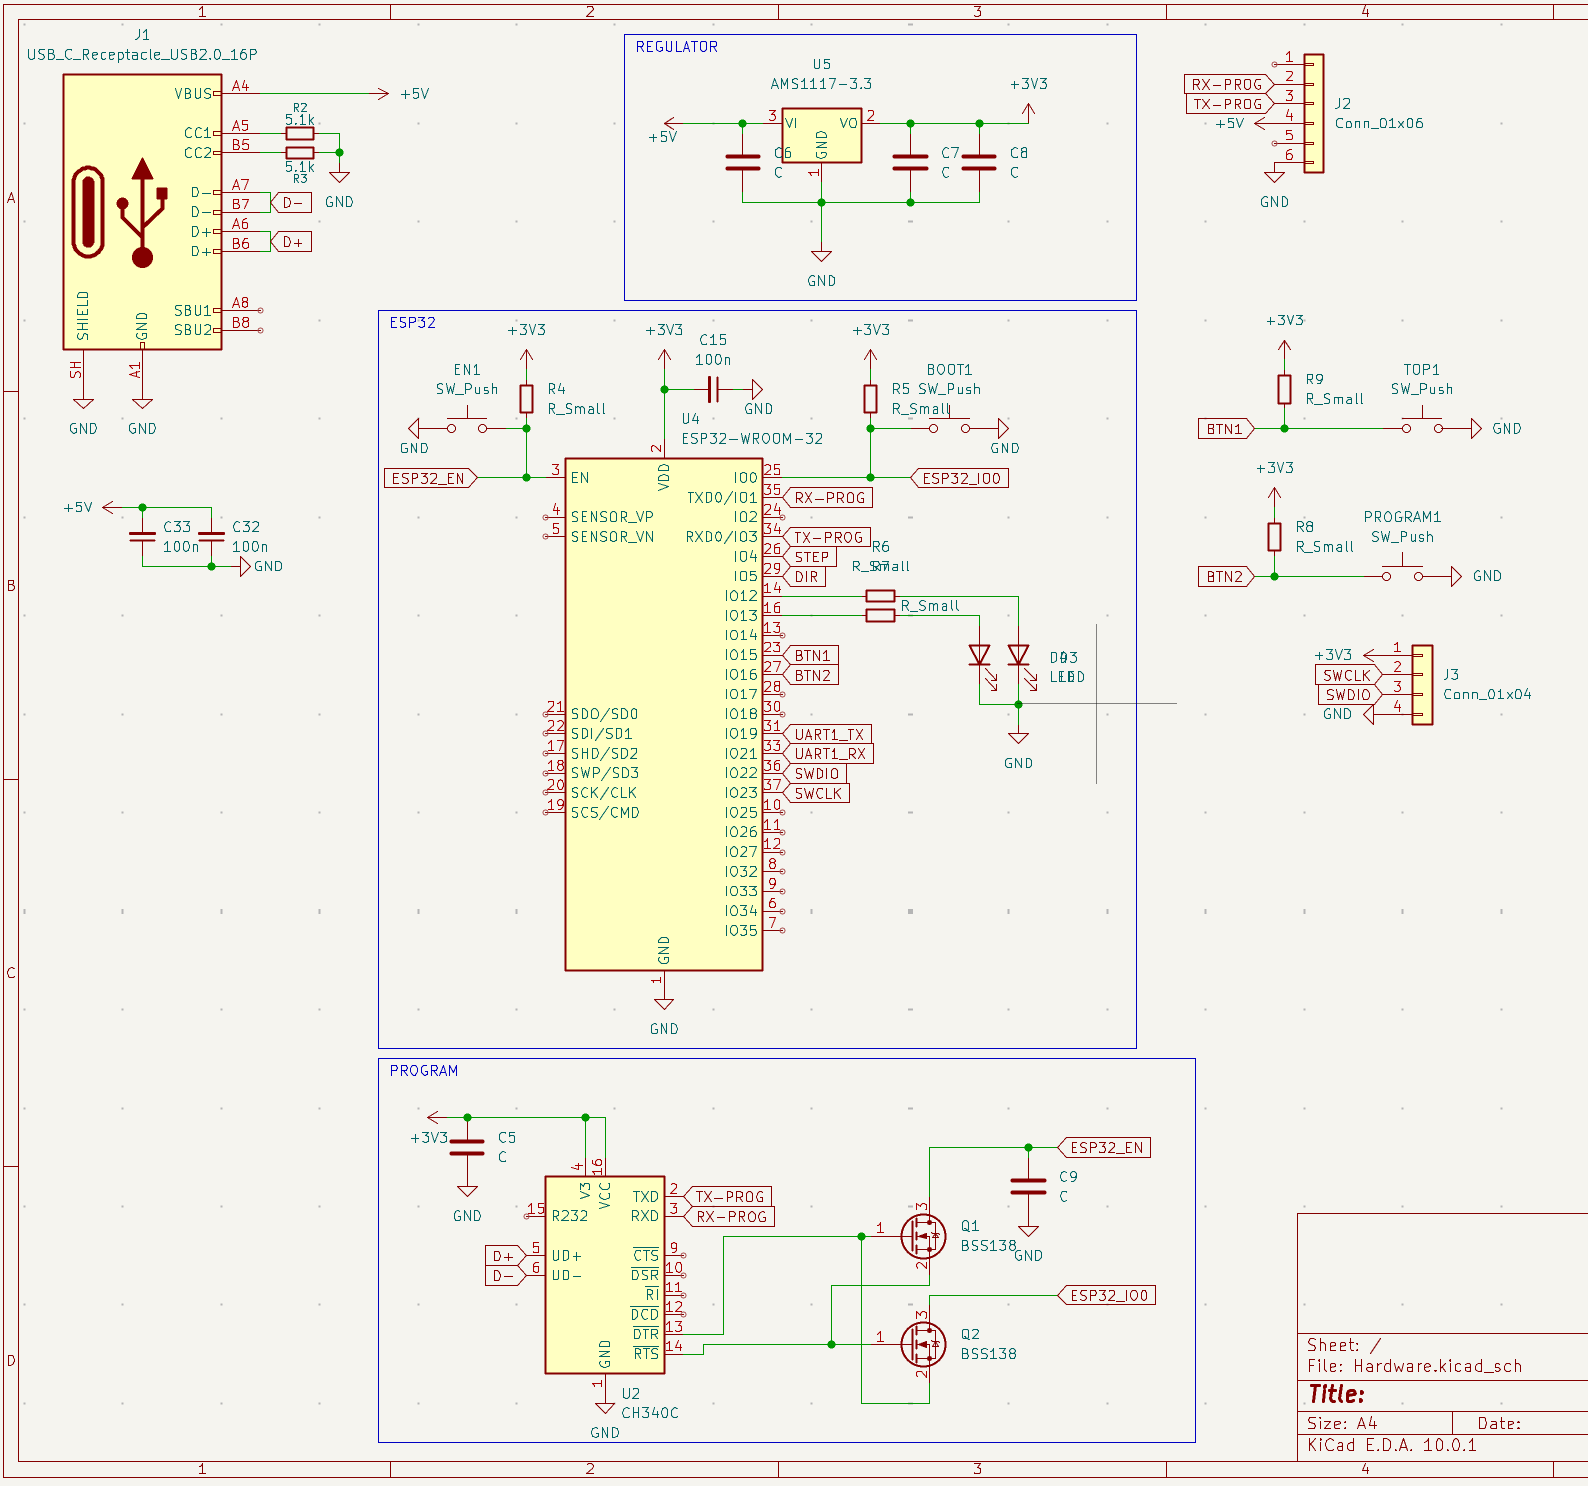Click the RX-PROG label at connector J2
This screenshot has width=1588, height=1486.
1229,84
